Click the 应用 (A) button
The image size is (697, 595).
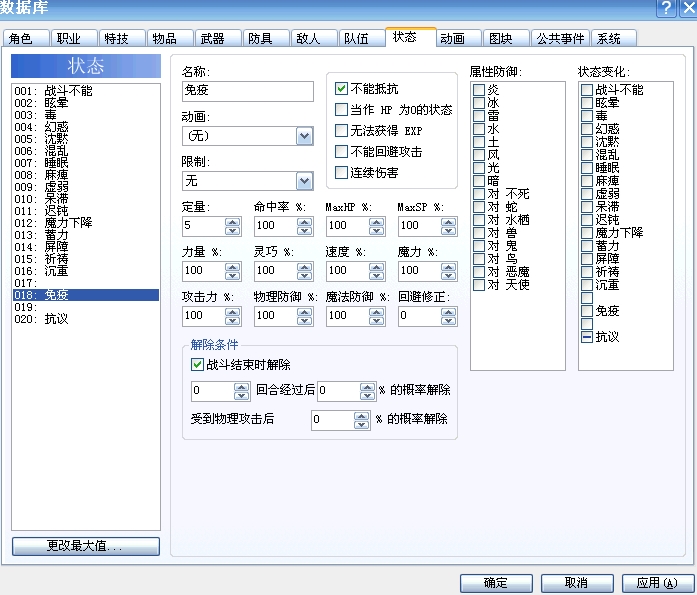[x=658, y=583]
